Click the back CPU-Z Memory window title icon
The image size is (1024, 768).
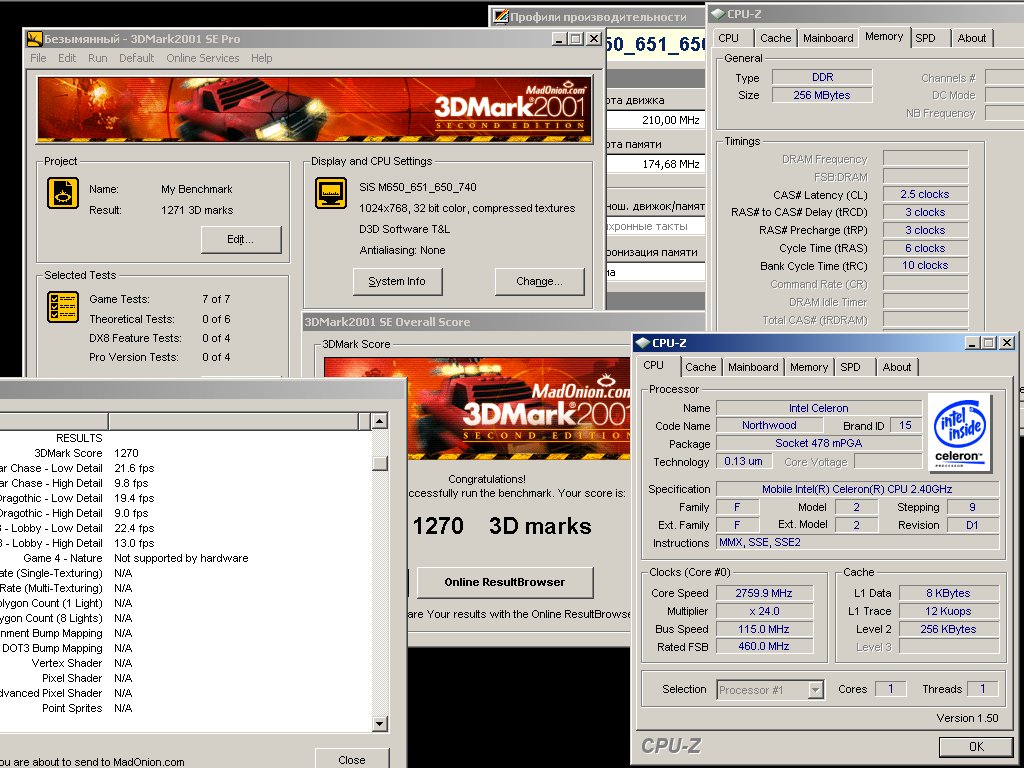(x=718, y=14)
